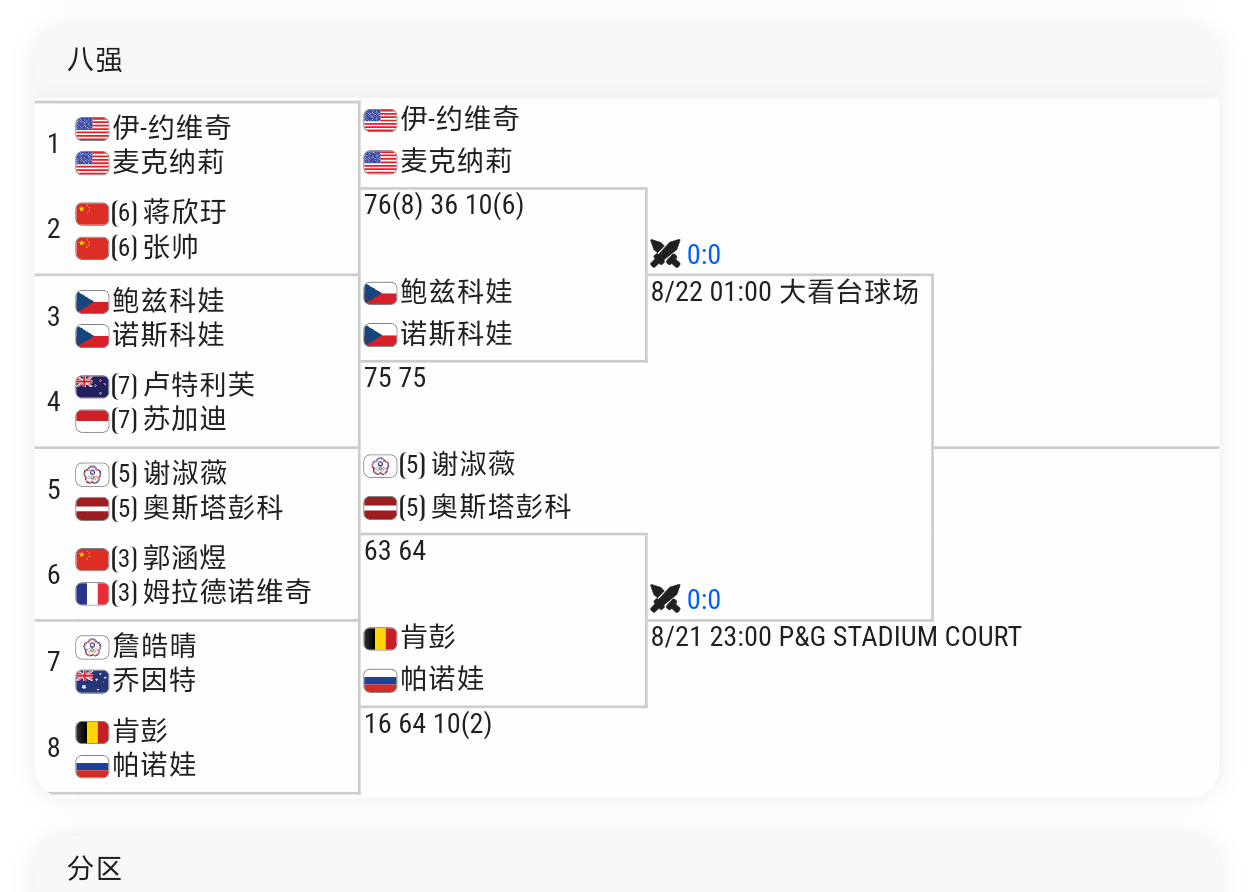This screenshot has width=1257, height=892.
Task: Click the 八强 section header
Action: pyautogui.click(x=95, y=60)
